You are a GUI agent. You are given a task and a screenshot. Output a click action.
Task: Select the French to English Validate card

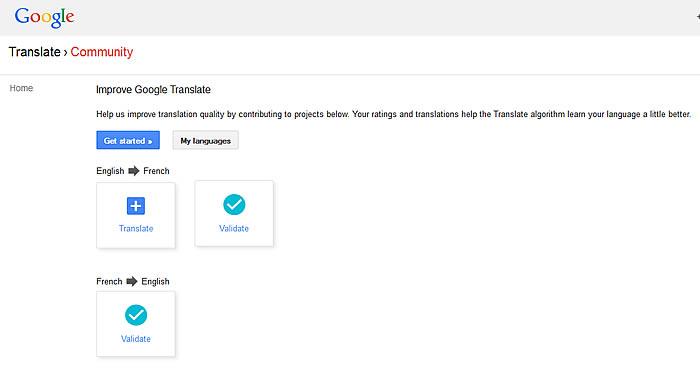136,324
